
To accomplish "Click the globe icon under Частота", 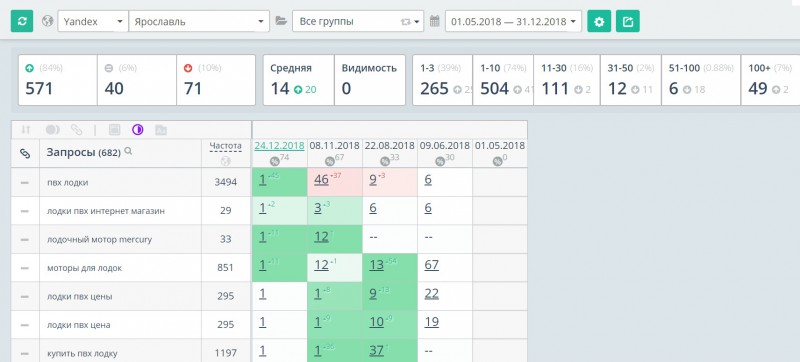I will tap(226, 161).
